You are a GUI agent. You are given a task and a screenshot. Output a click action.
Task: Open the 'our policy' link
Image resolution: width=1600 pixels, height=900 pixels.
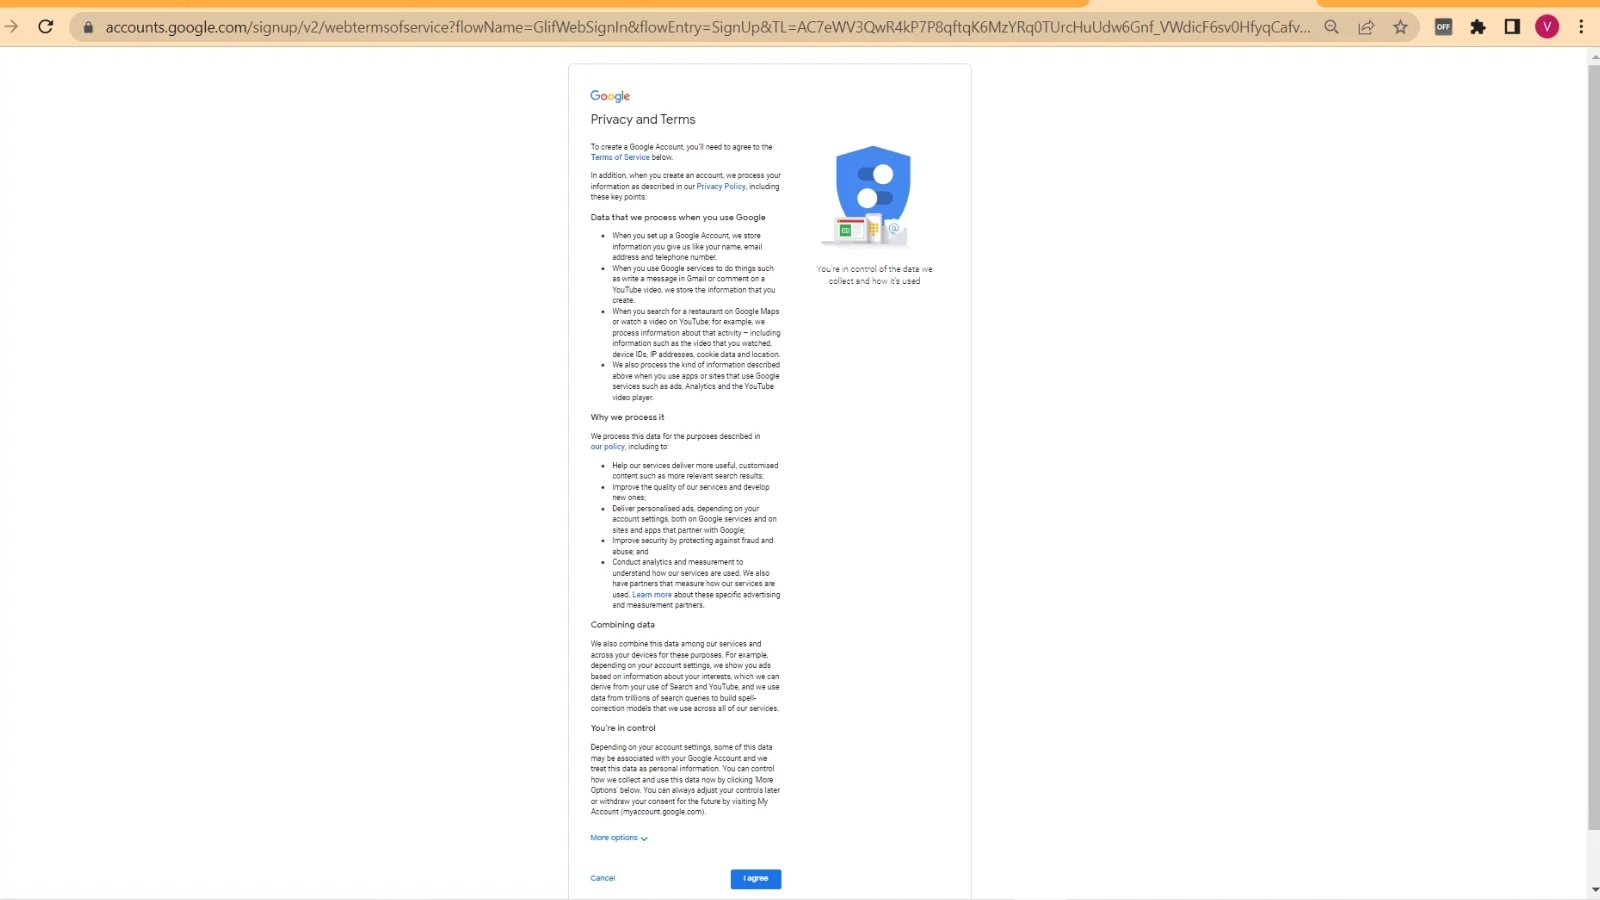click(x=607, y=447)
